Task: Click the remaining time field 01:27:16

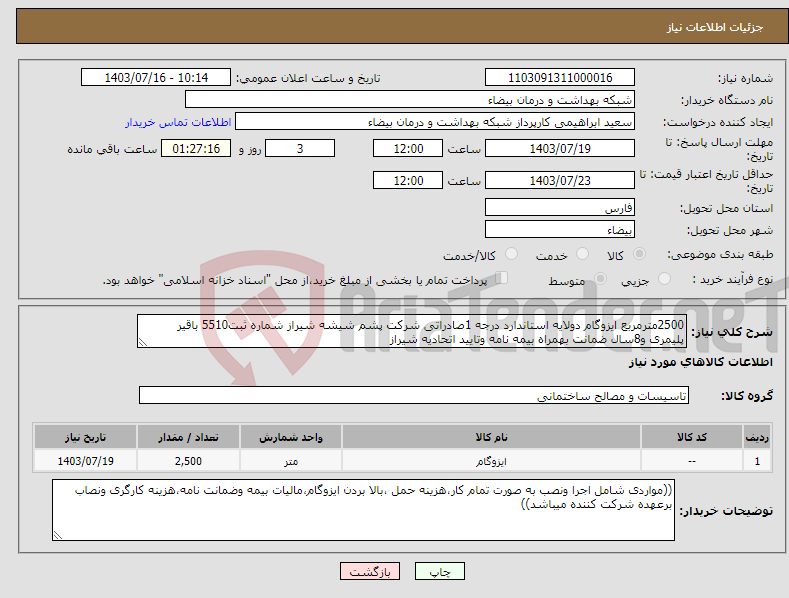Action: [196, 148]
